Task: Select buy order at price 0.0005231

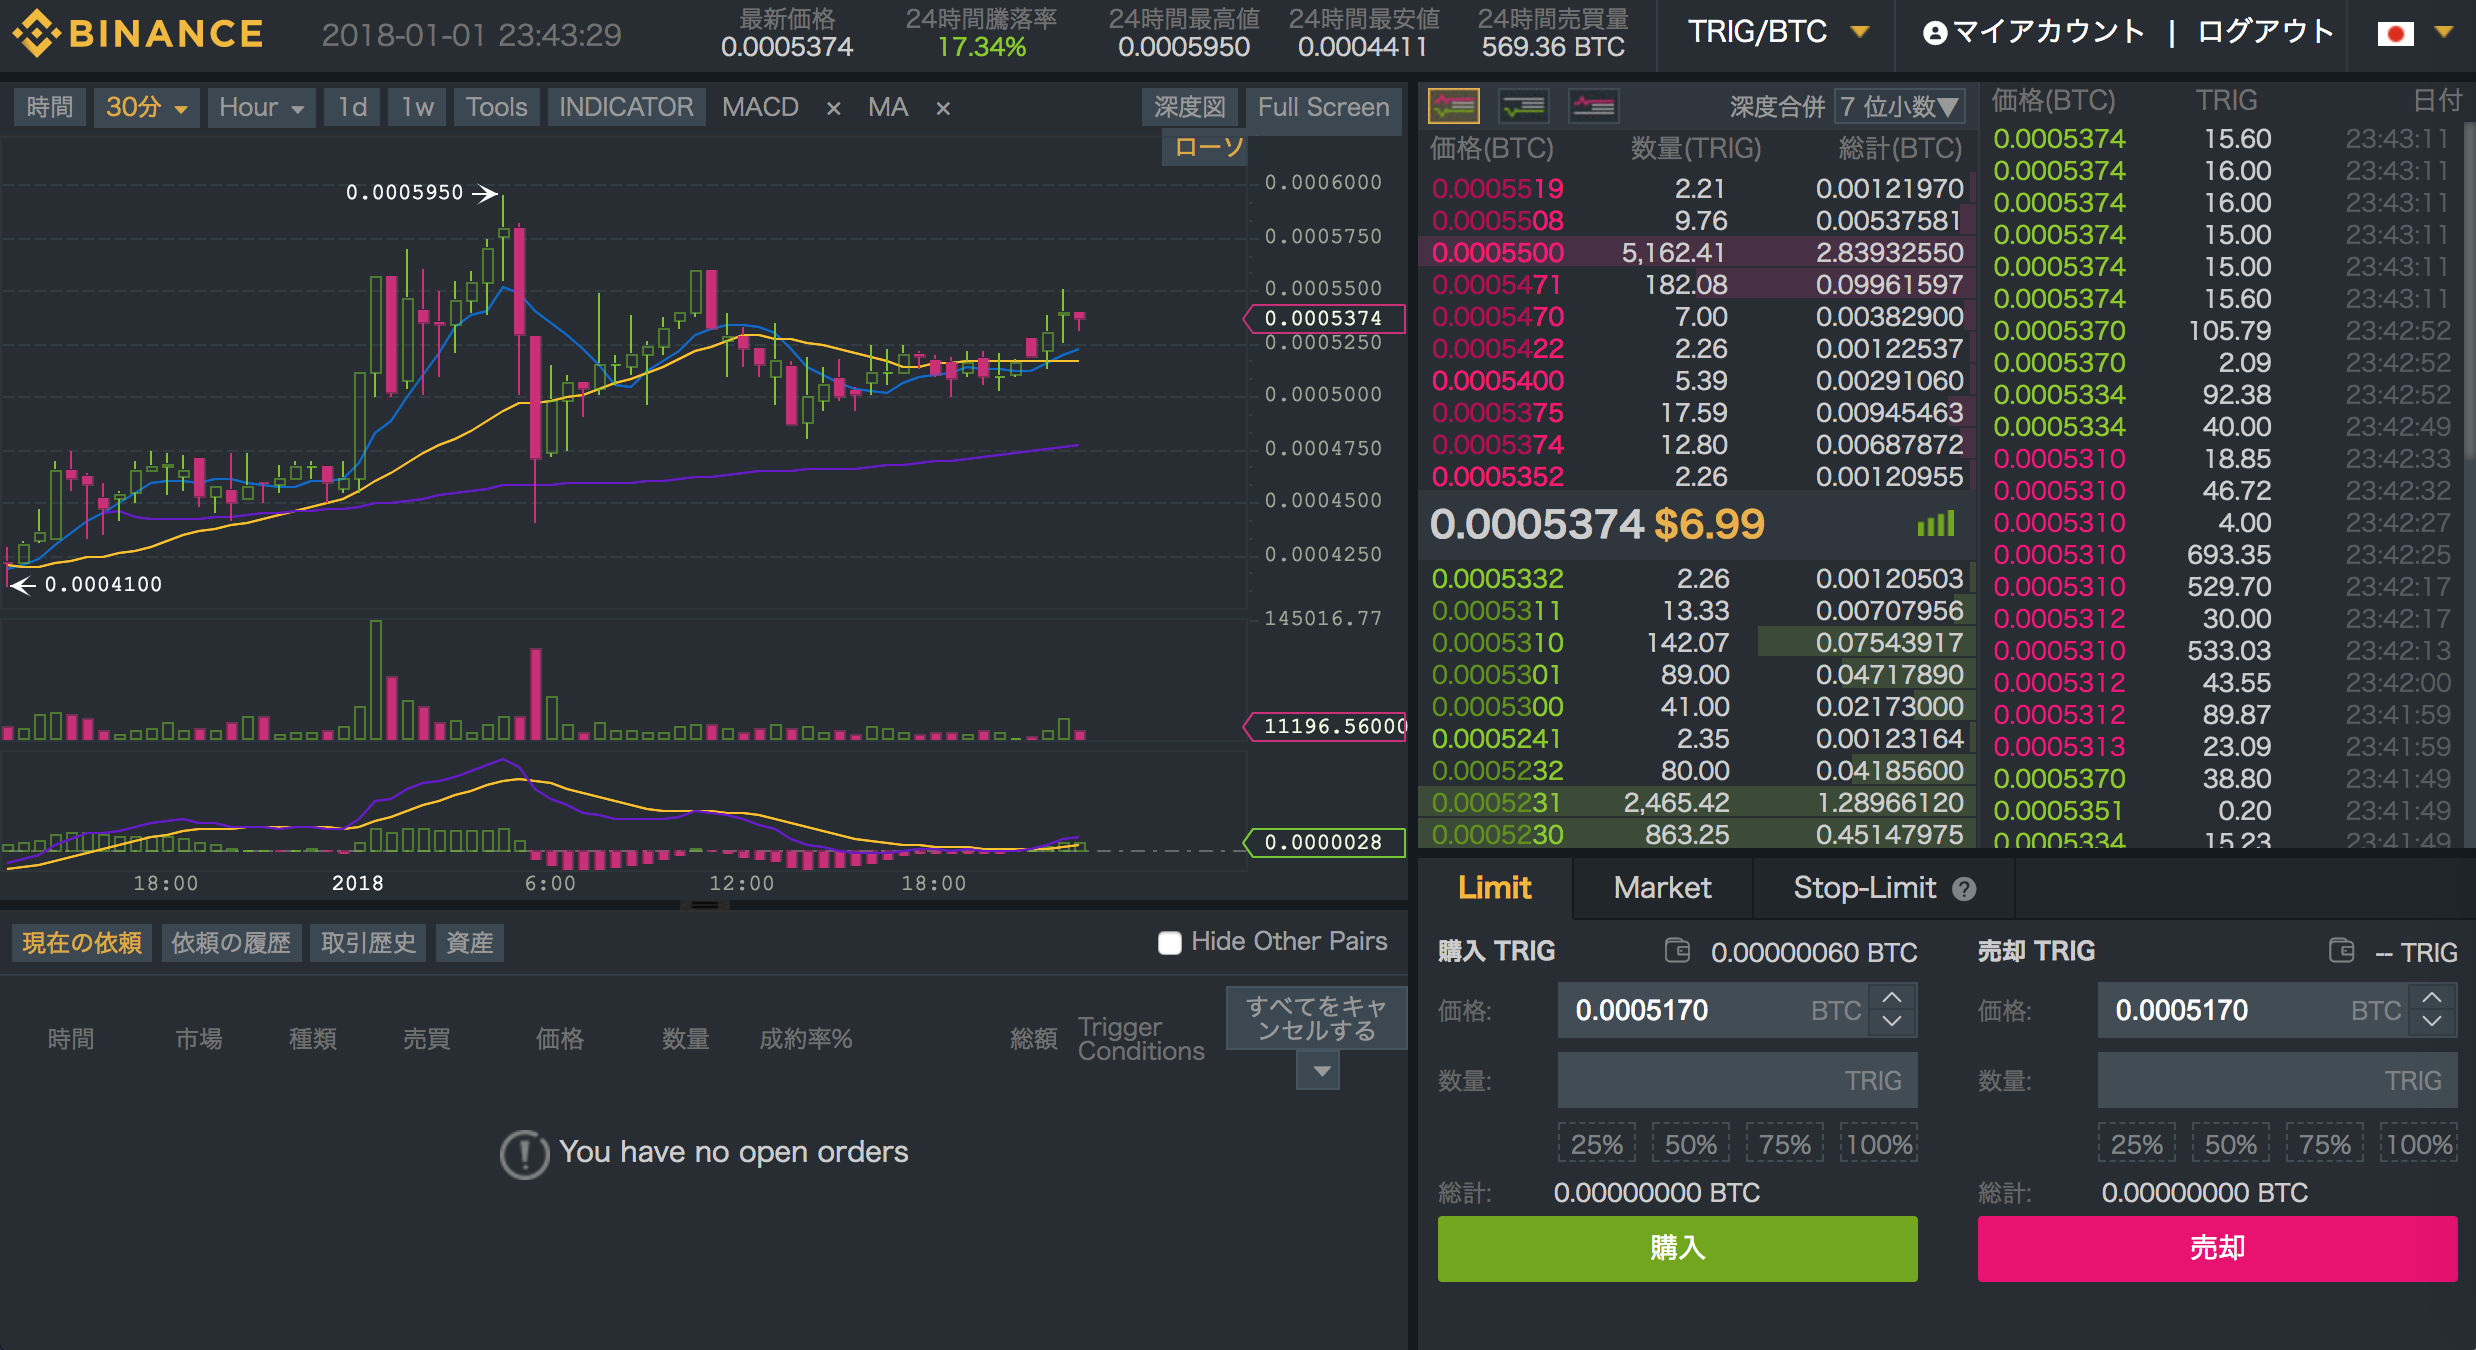Action: point(1697,802)
